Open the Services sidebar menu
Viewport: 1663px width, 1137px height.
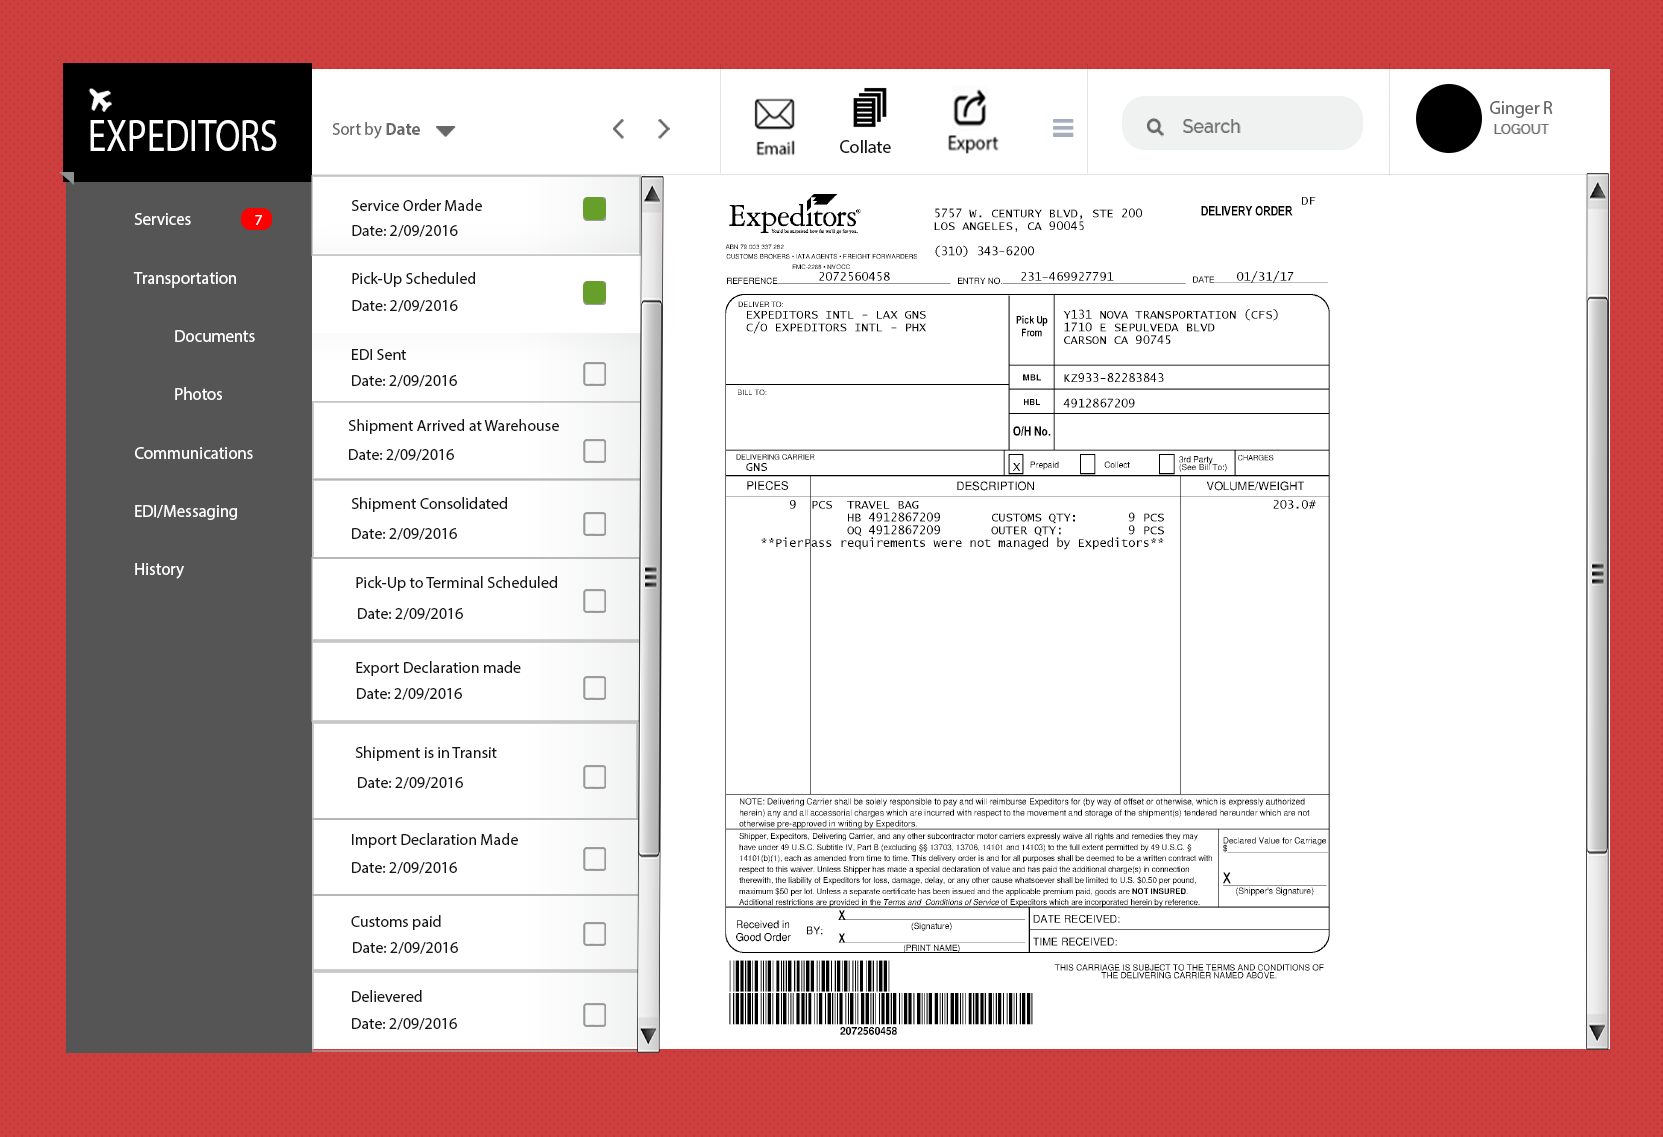pos(162,220)
